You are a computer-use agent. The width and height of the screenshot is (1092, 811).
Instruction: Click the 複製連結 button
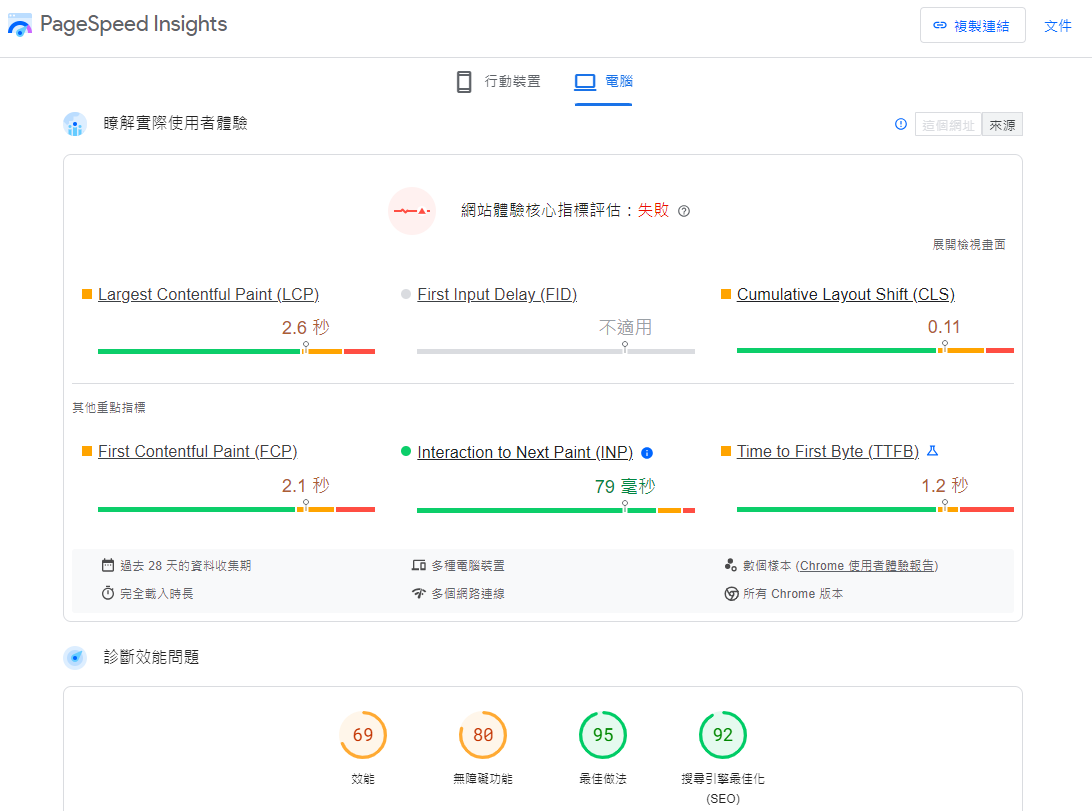point(972,25)
